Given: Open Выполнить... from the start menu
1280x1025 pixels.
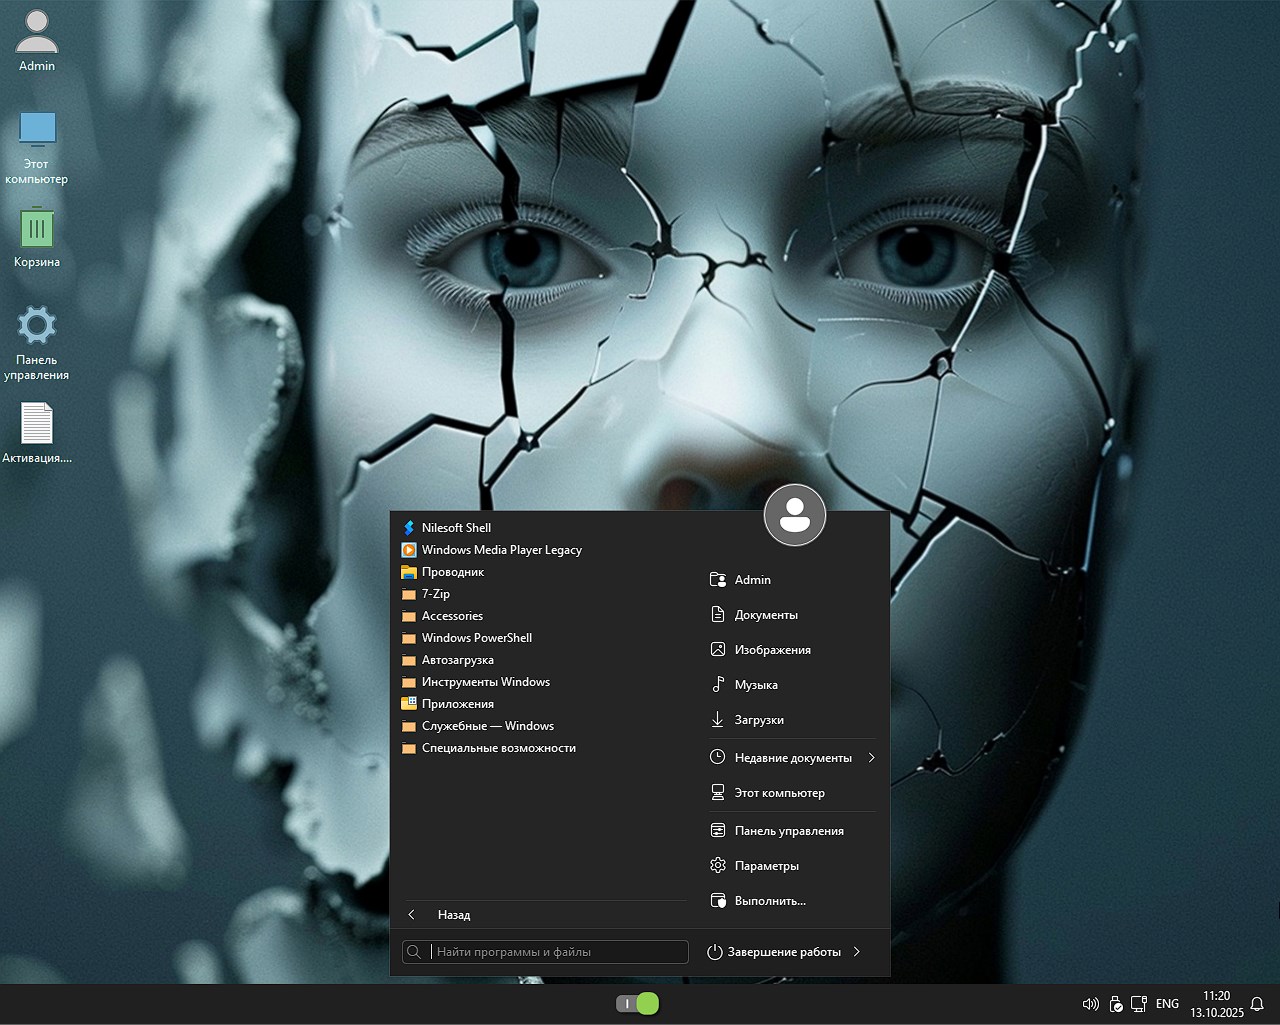Looking at the screenshot, I should click(x=769, y=901).
